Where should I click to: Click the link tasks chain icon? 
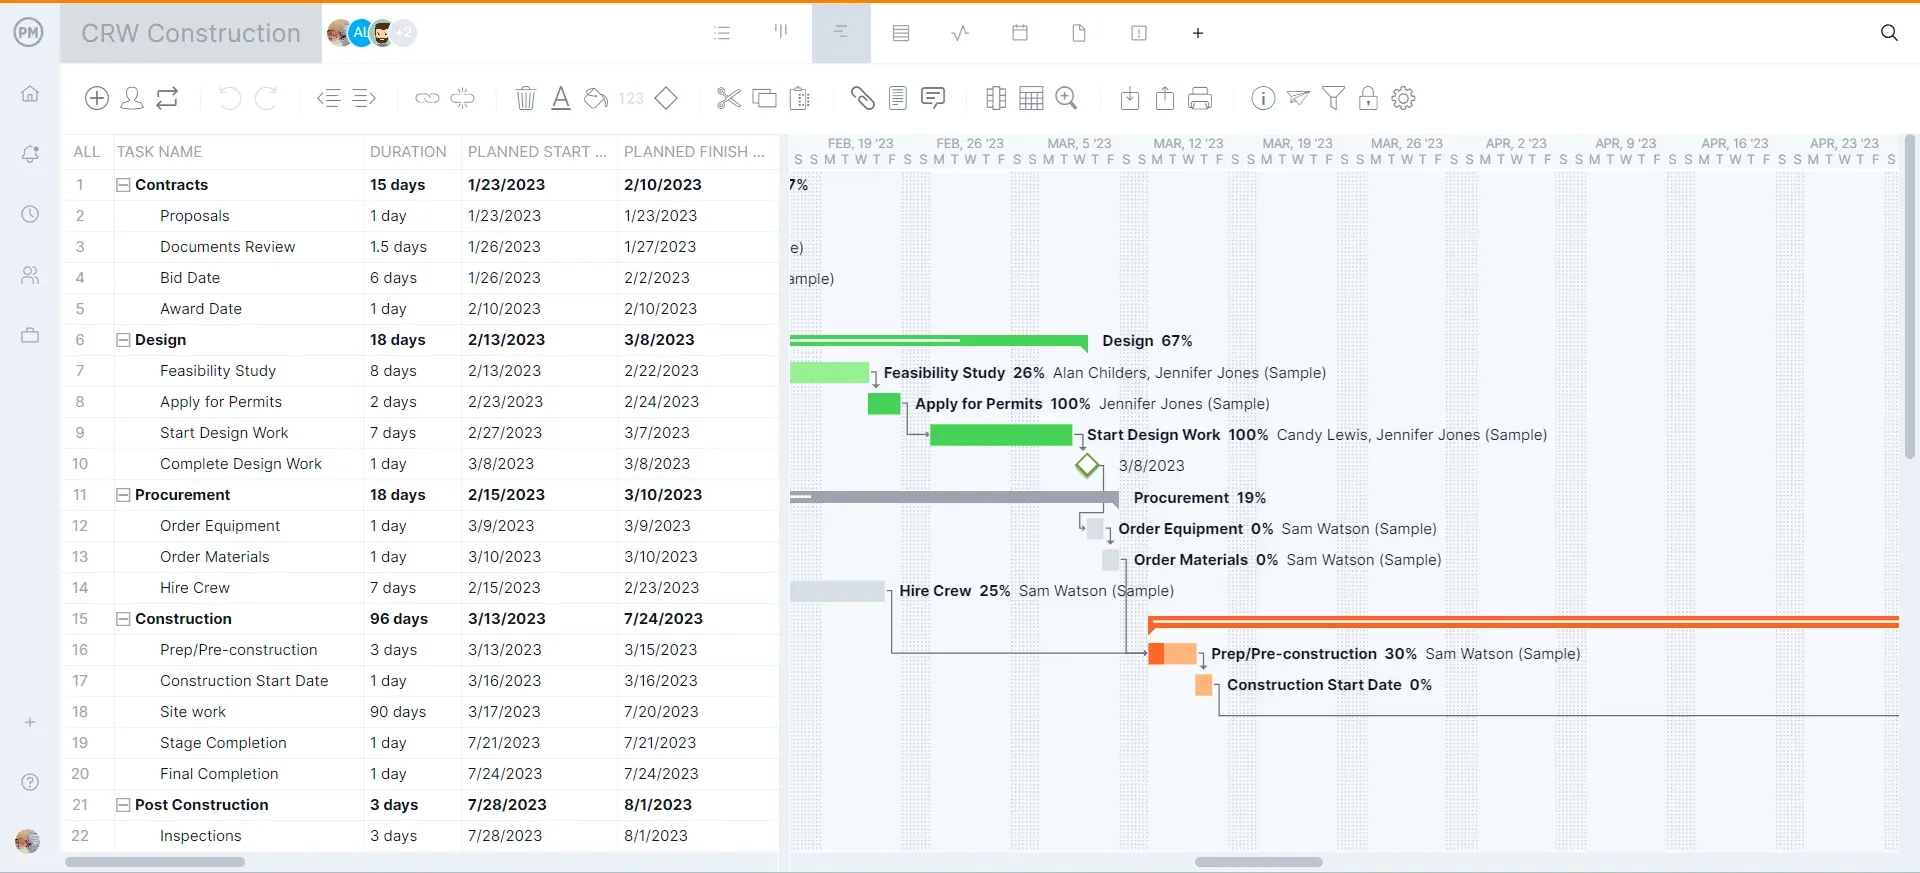tap(427, 98)
